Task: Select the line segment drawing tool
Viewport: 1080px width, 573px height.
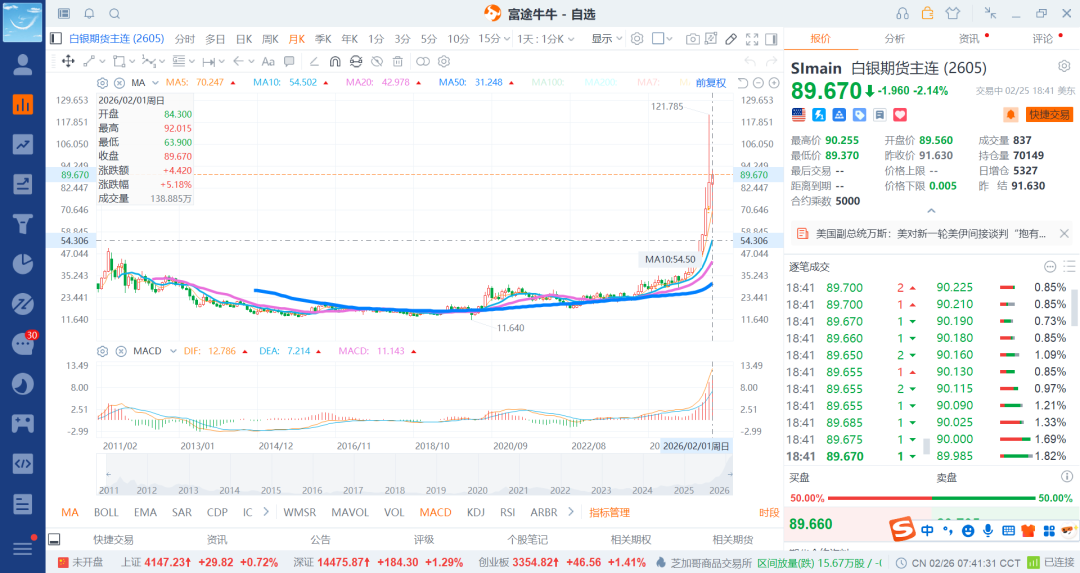Action: (88, 61)
